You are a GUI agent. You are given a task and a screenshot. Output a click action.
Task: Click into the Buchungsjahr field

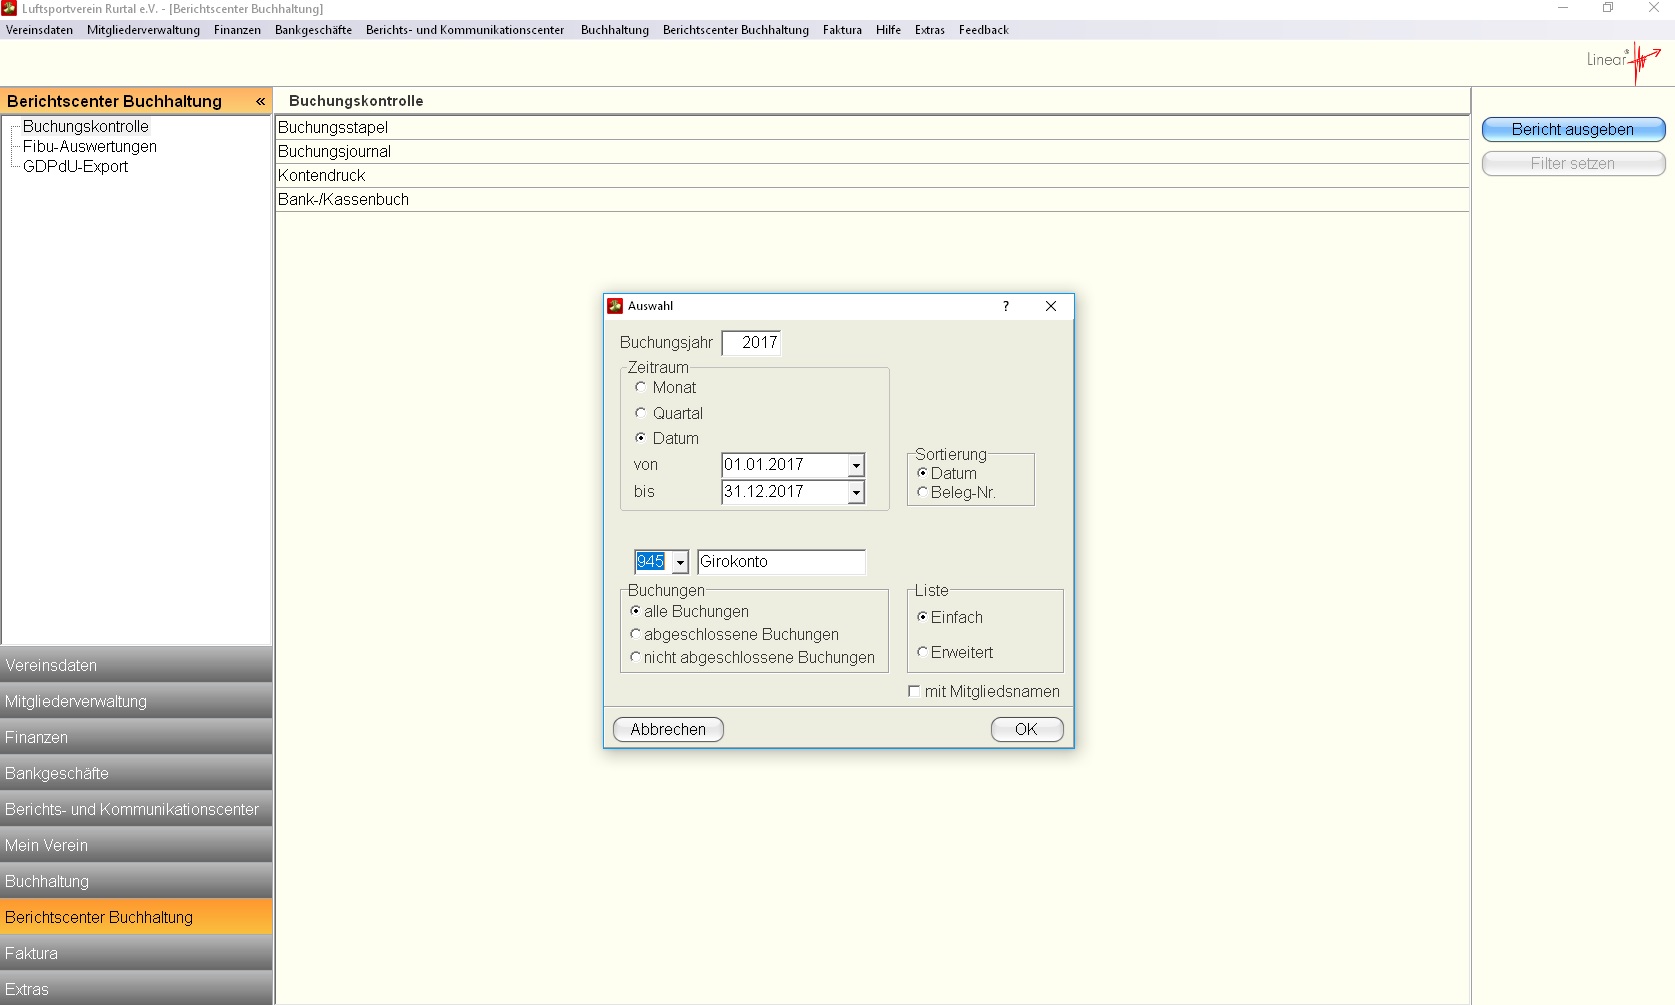point(751,343)
